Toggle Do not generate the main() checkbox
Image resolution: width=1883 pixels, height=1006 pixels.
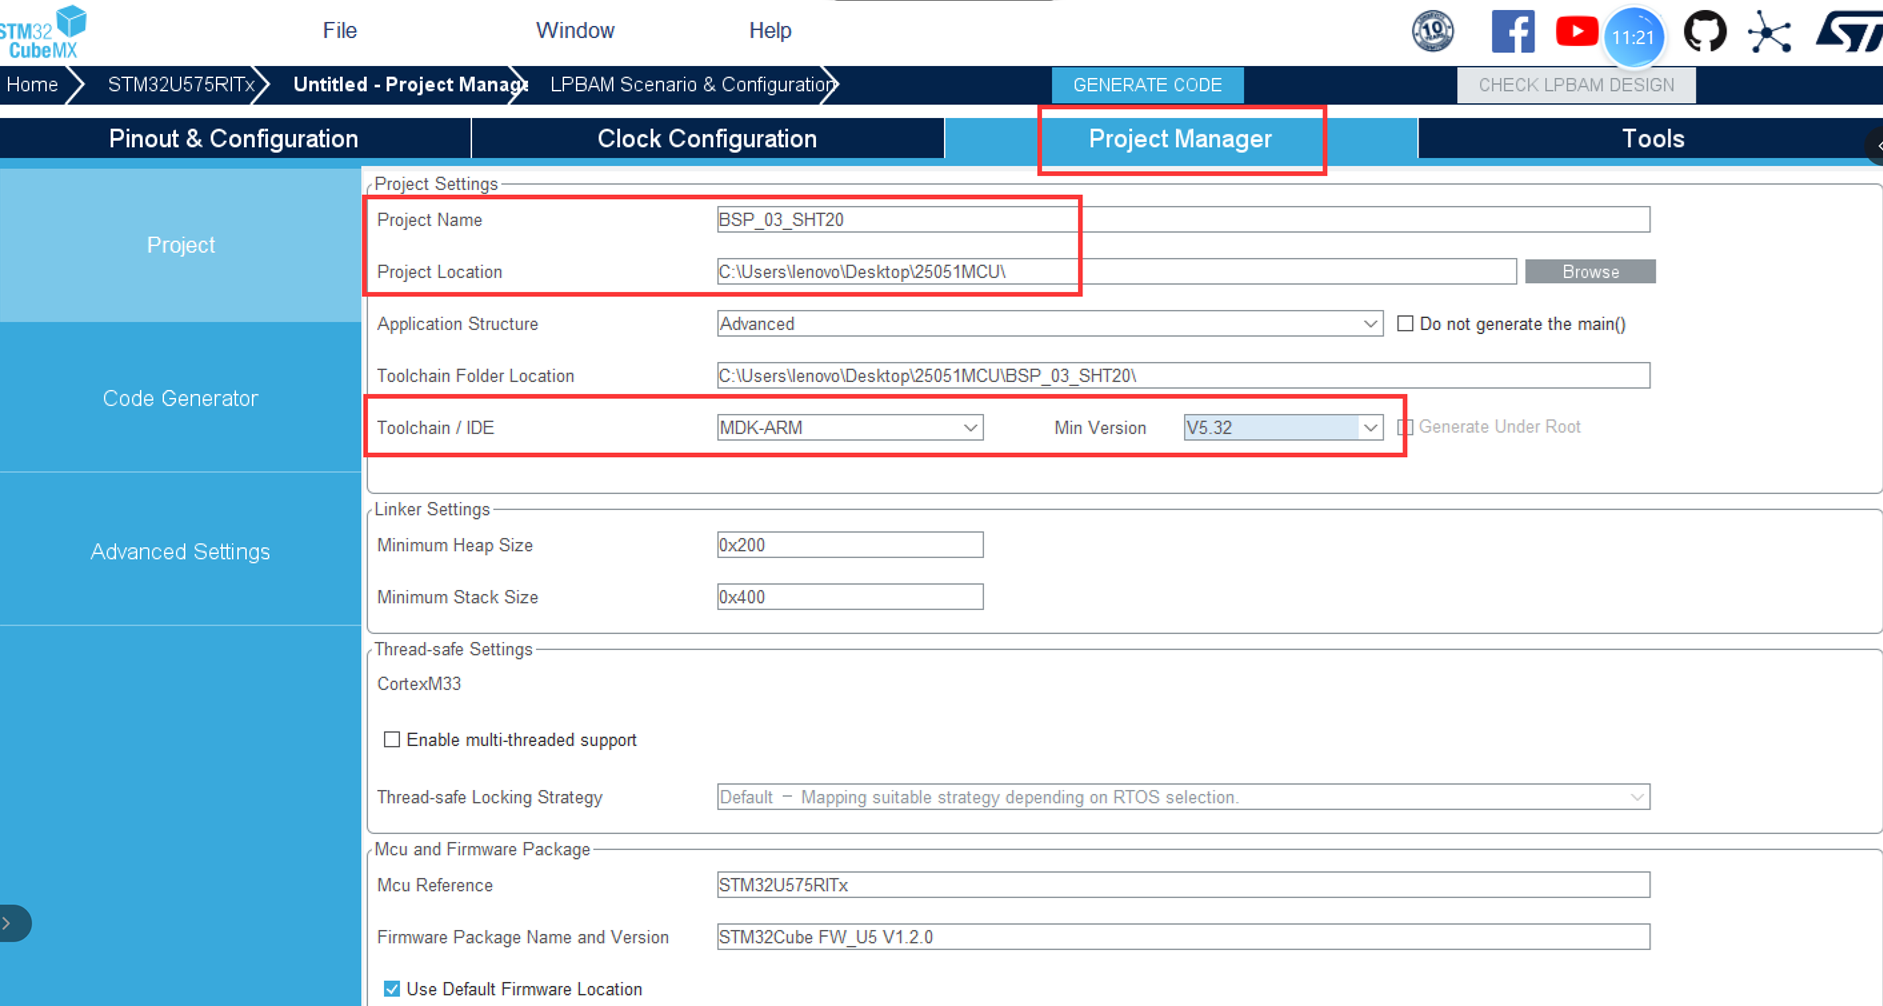click(1405, 324)
